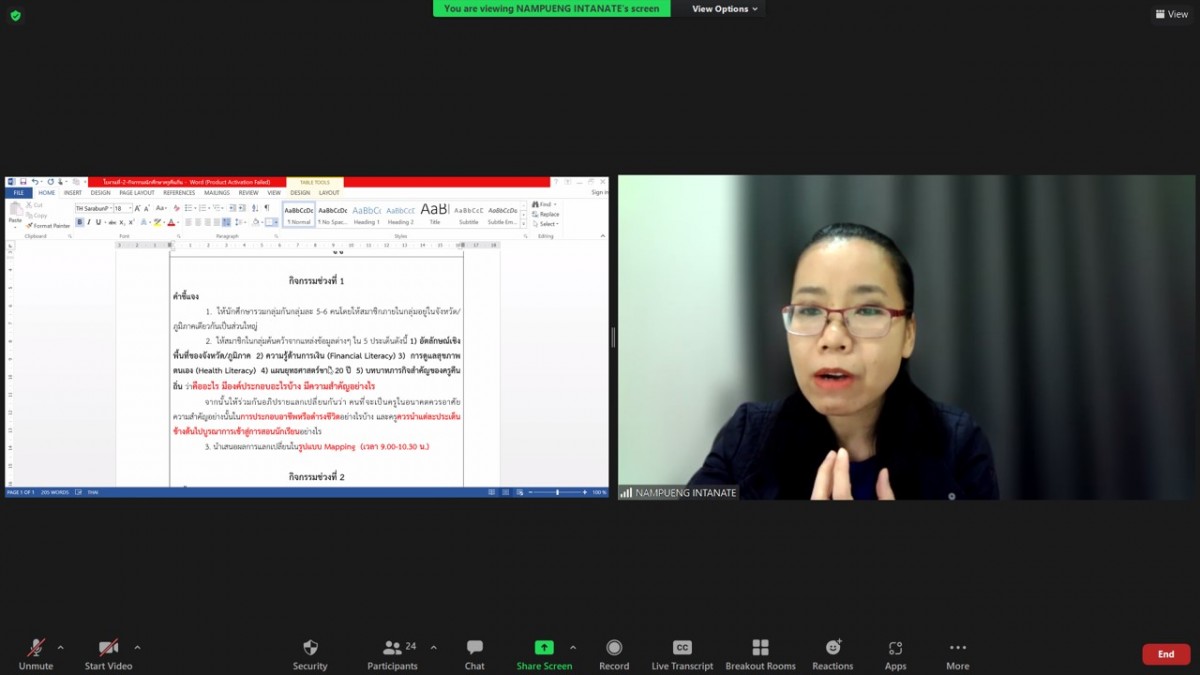Apply the Title style
This screenshot has height=675, width=1200.
pos(435,214)
